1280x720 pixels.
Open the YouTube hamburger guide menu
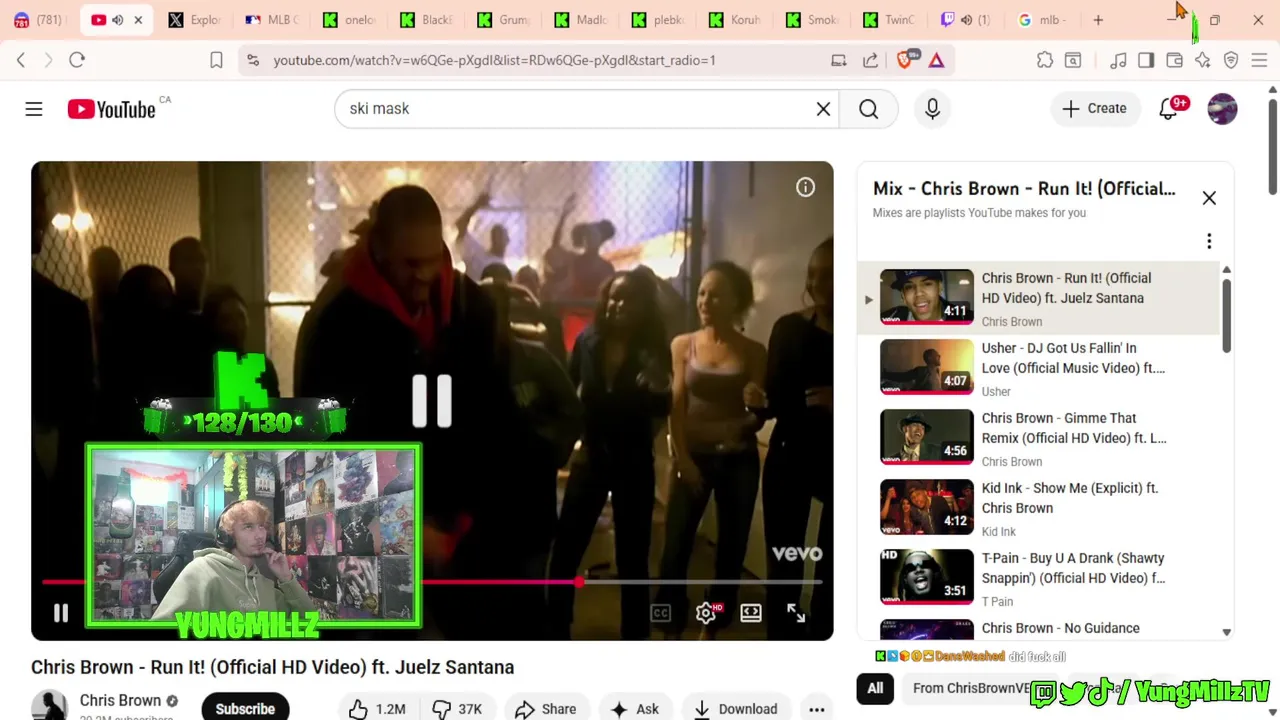(34, 109)
